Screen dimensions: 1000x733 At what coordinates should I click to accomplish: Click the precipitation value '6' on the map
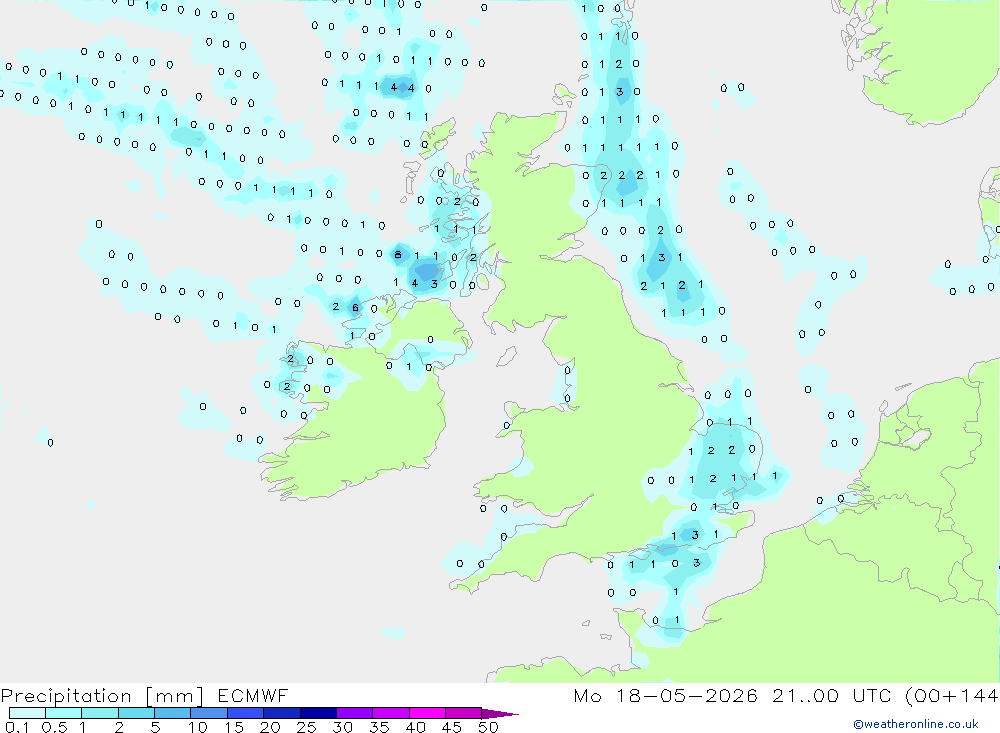[x=355, y=307]
